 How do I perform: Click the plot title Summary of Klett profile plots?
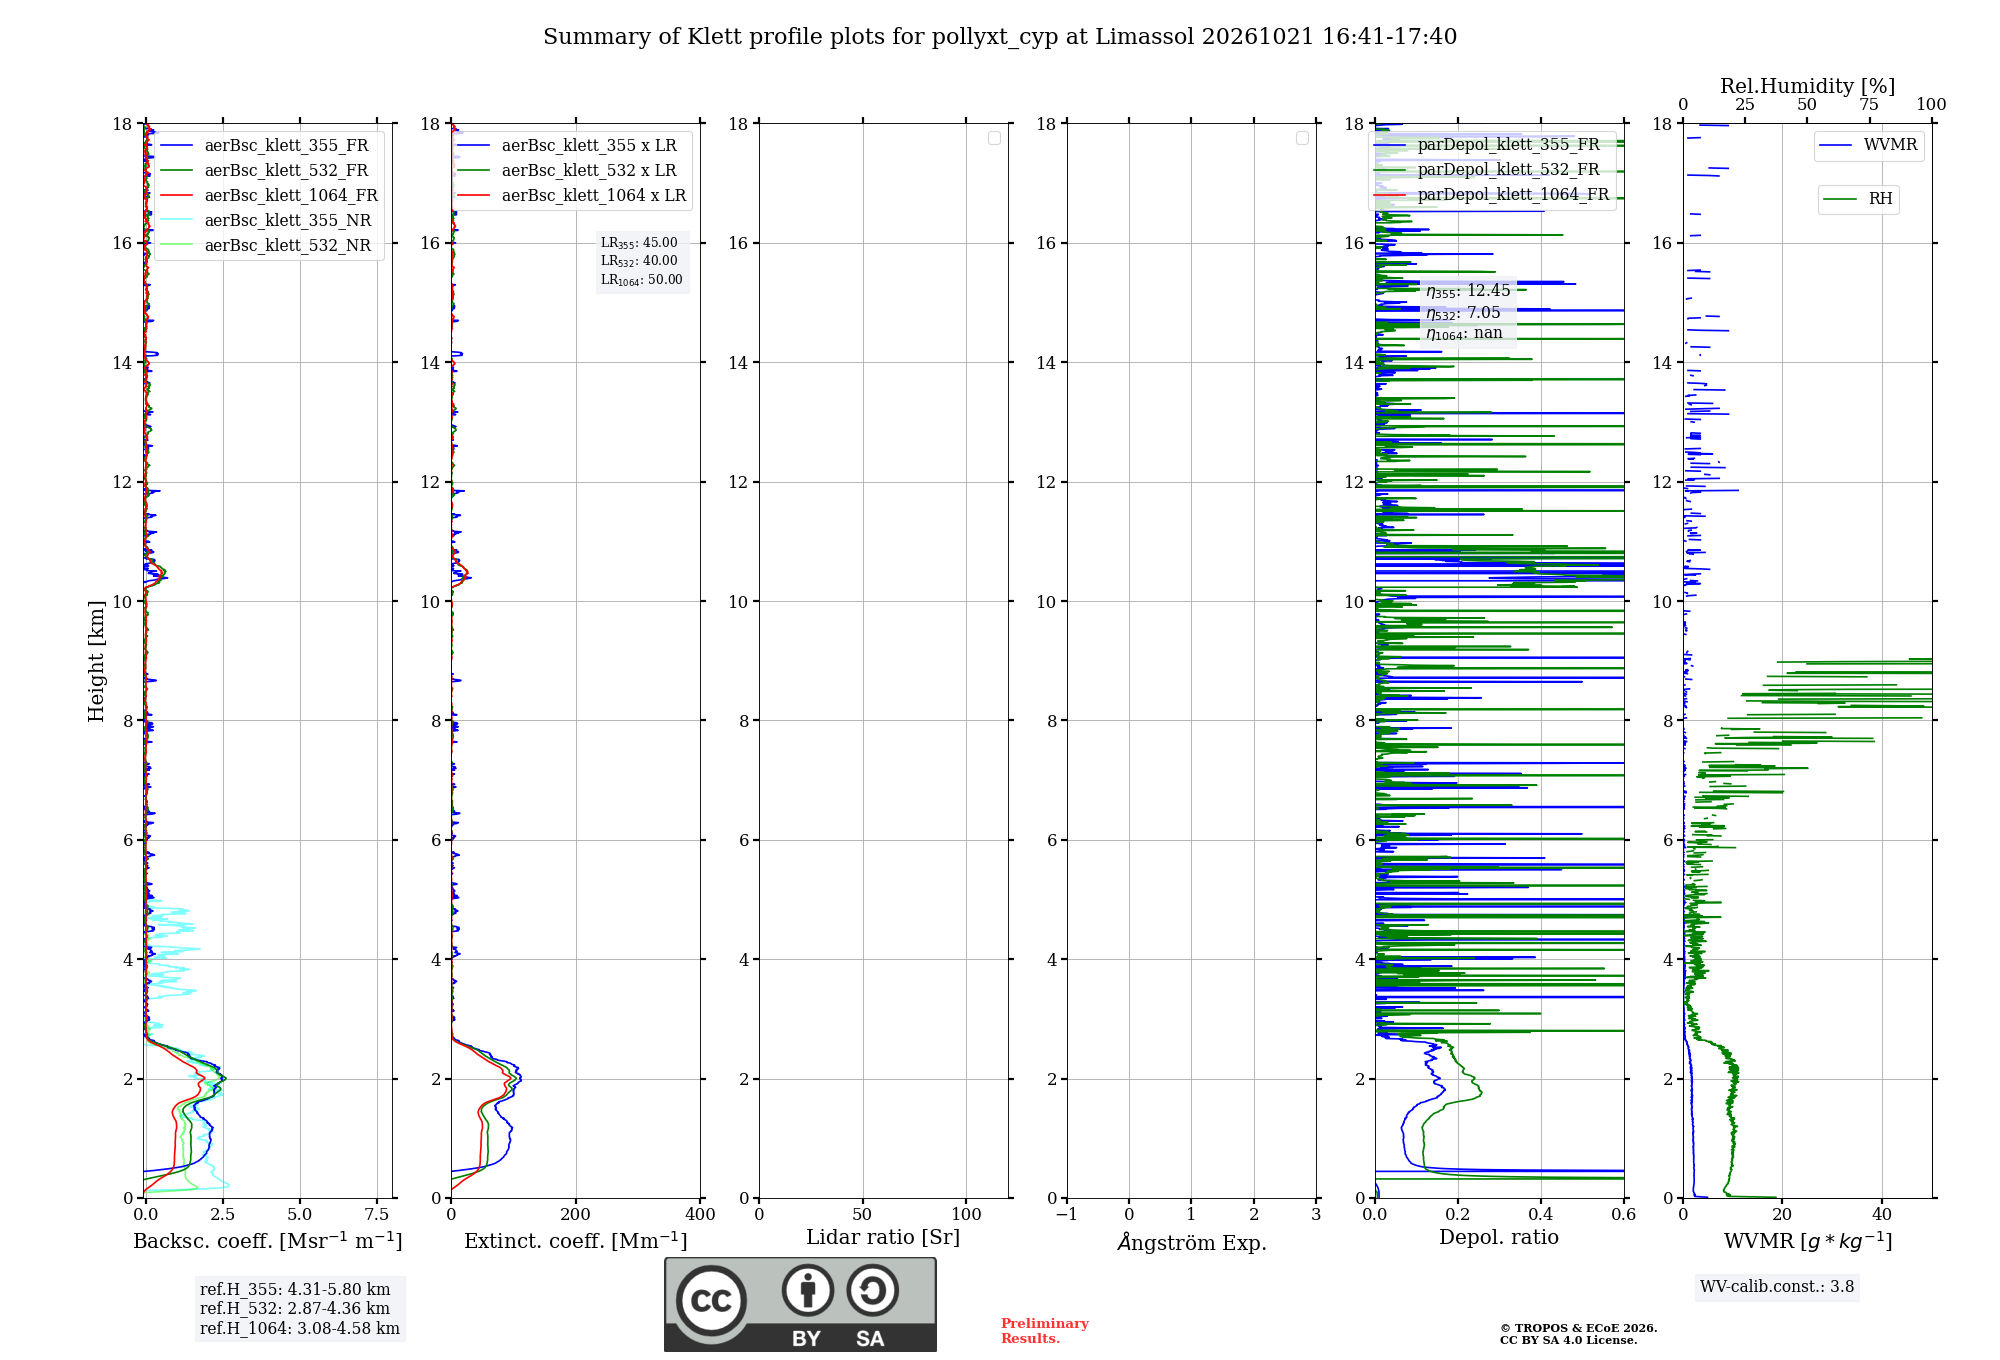pos(1000,37)
